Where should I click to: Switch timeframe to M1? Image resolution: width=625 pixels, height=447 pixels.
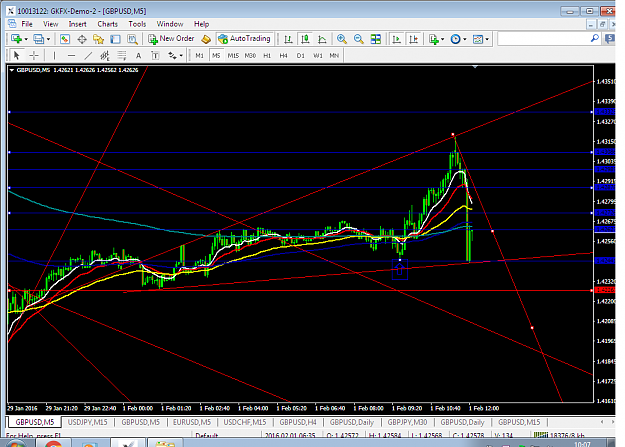(199, 55)
